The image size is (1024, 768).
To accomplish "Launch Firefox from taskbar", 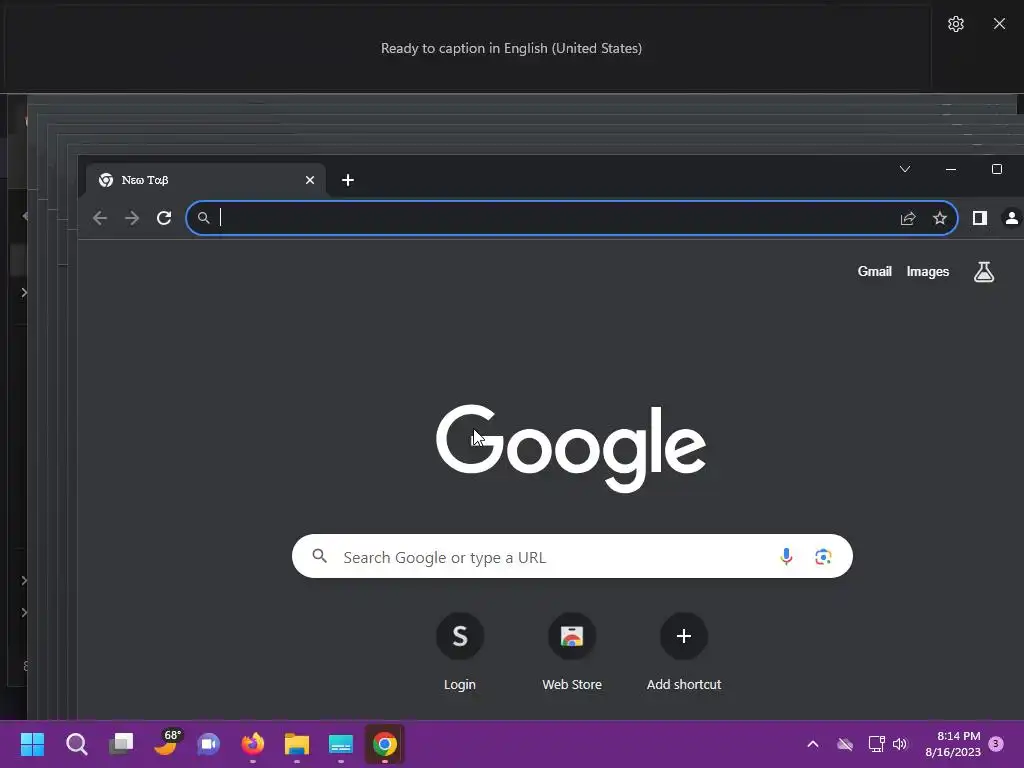I will pos(253,744).
